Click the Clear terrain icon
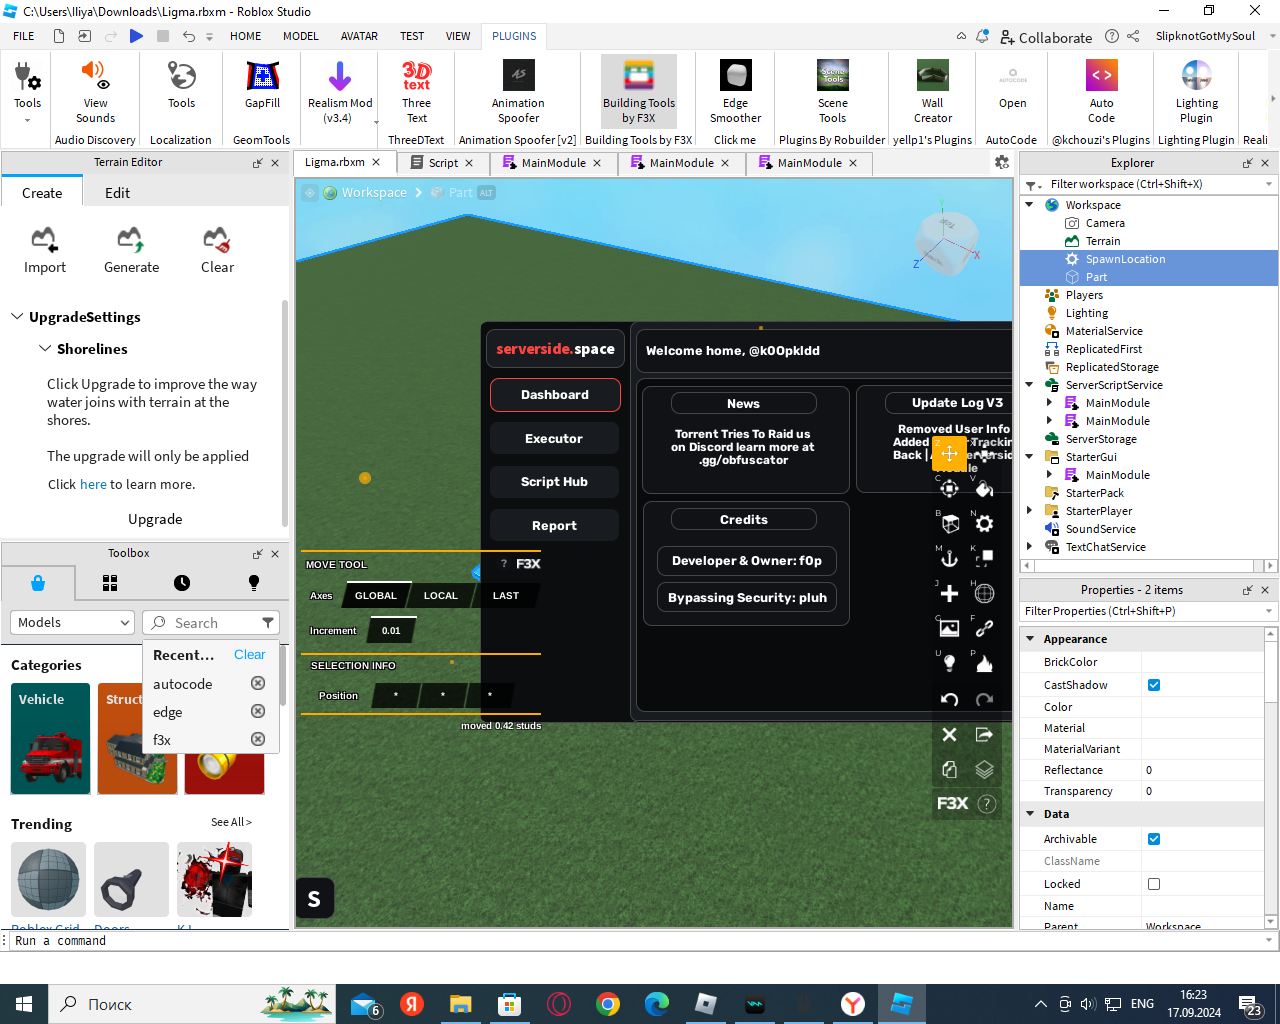Viewport: 1280px width, 1024px height. [x=217, y=250]
